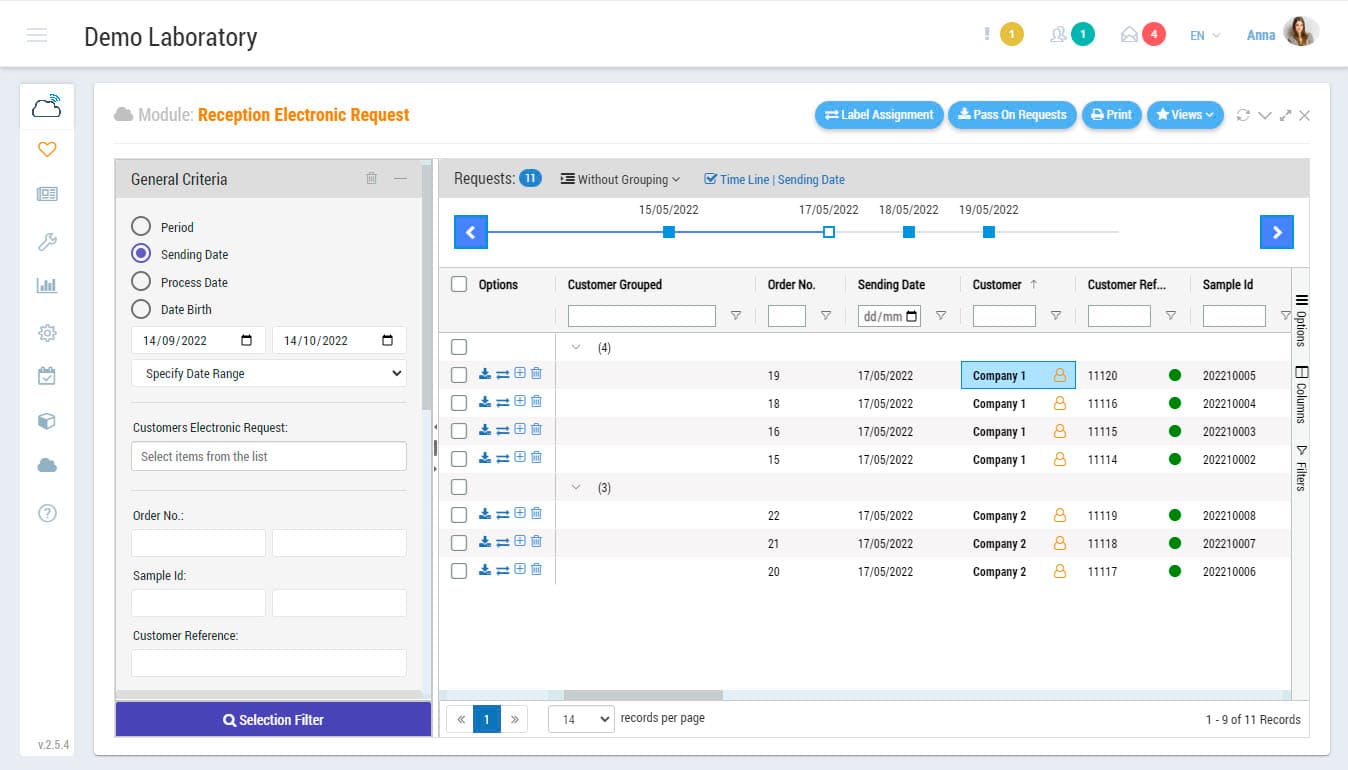Select the Process Date radio option
The height and width of the screenshot is (770, 1348).
pyautogui.click(x=141, y=282)
